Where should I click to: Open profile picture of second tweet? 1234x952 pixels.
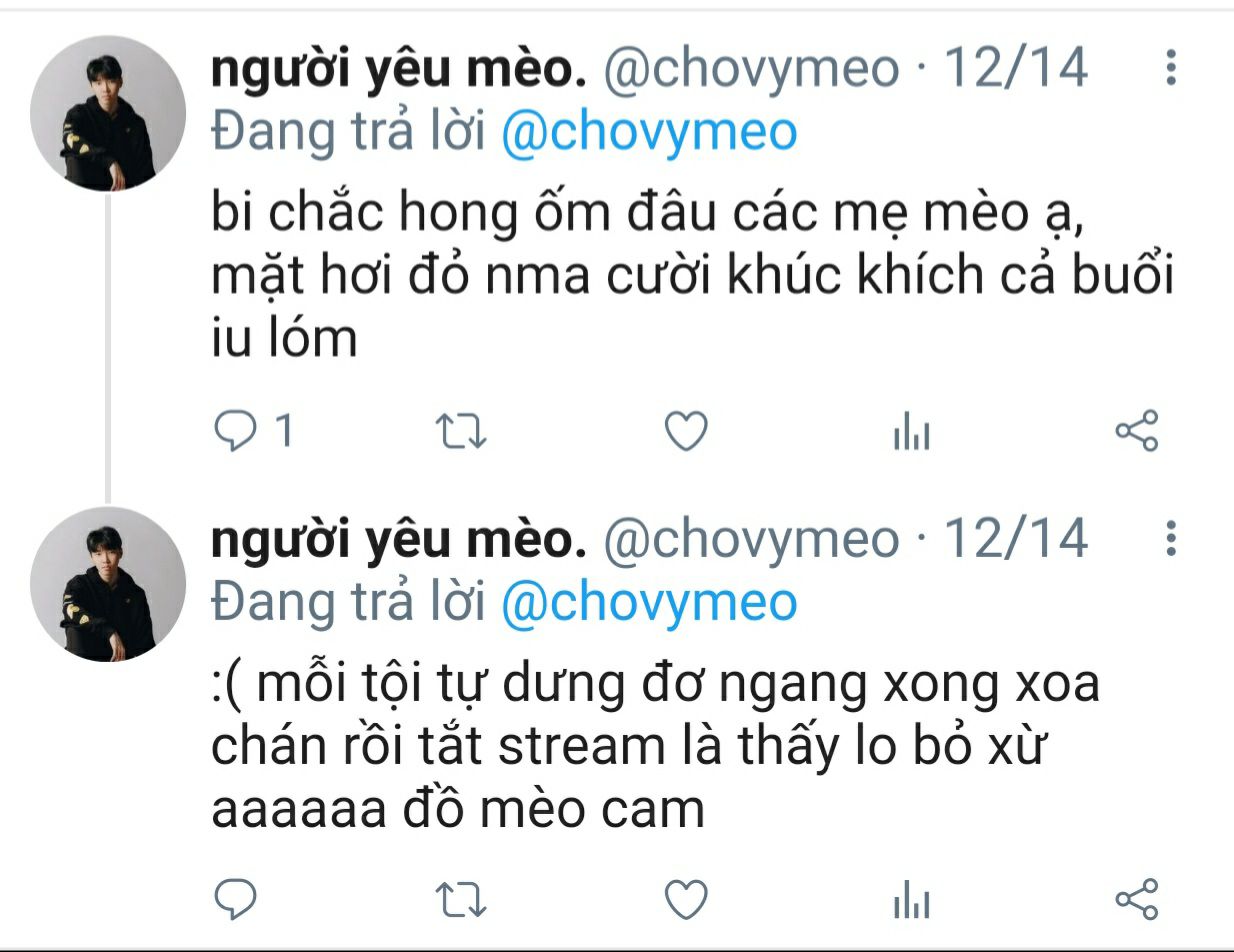coord(108,583)
